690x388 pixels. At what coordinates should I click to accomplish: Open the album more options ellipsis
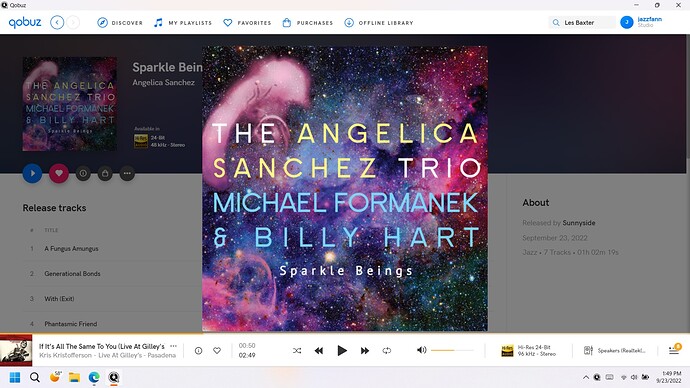(127, 173)
